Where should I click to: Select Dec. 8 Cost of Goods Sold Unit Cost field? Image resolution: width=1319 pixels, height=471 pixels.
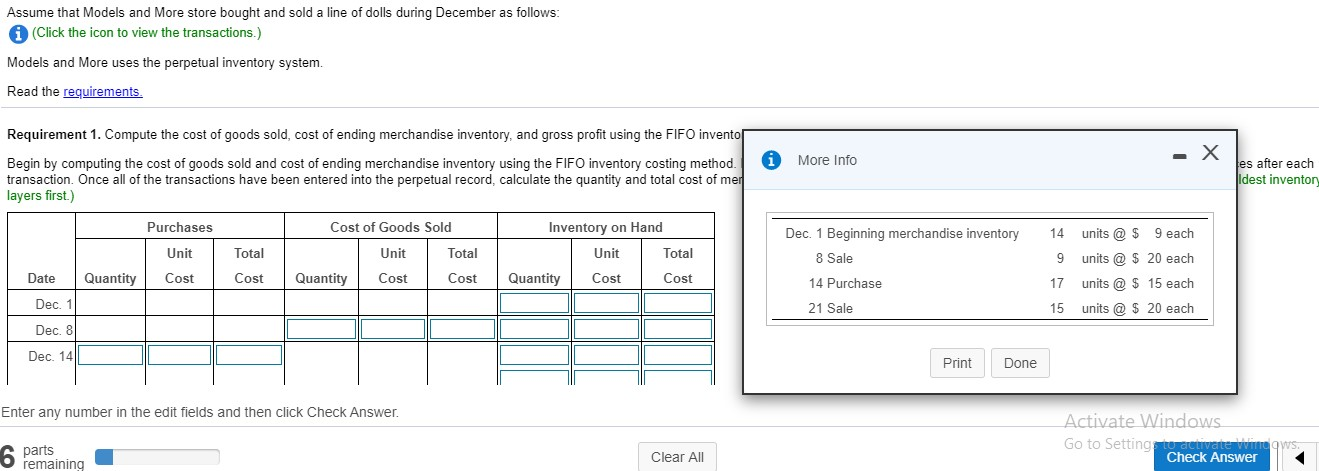tap(393, 329)
